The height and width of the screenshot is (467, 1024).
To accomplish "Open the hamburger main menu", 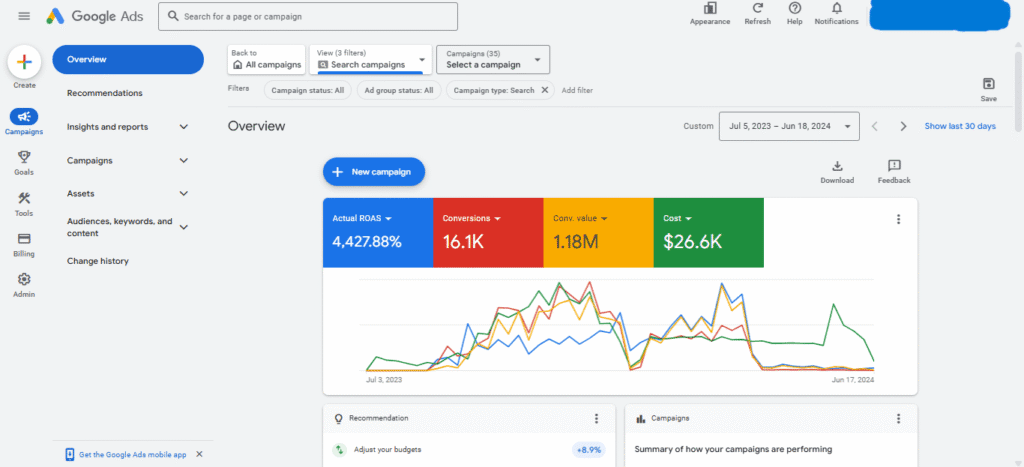I will point(24,17).
